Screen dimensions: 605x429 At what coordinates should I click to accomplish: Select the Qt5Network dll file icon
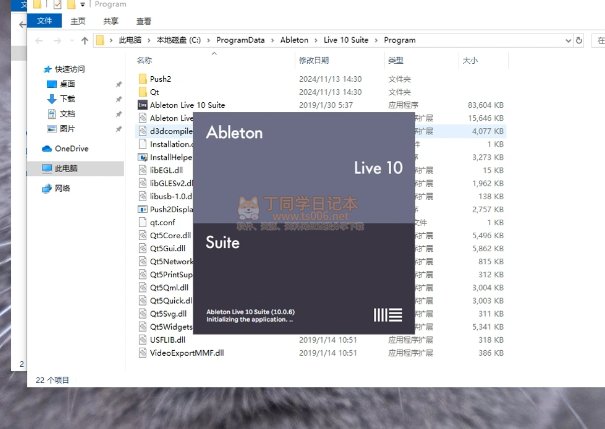(143, 261)
